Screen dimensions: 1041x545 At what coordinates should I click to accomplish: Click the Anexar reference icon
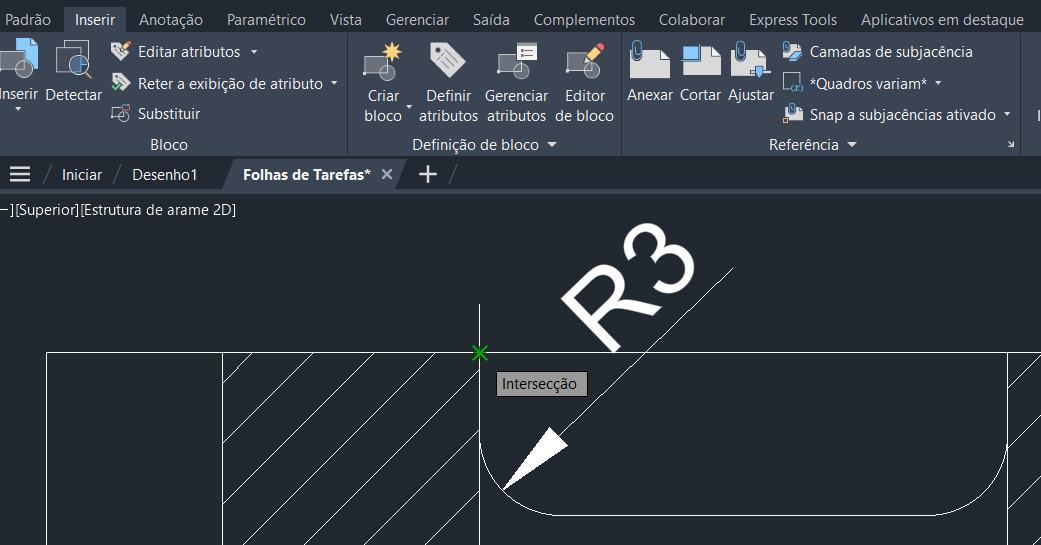(x=650, y=62)
